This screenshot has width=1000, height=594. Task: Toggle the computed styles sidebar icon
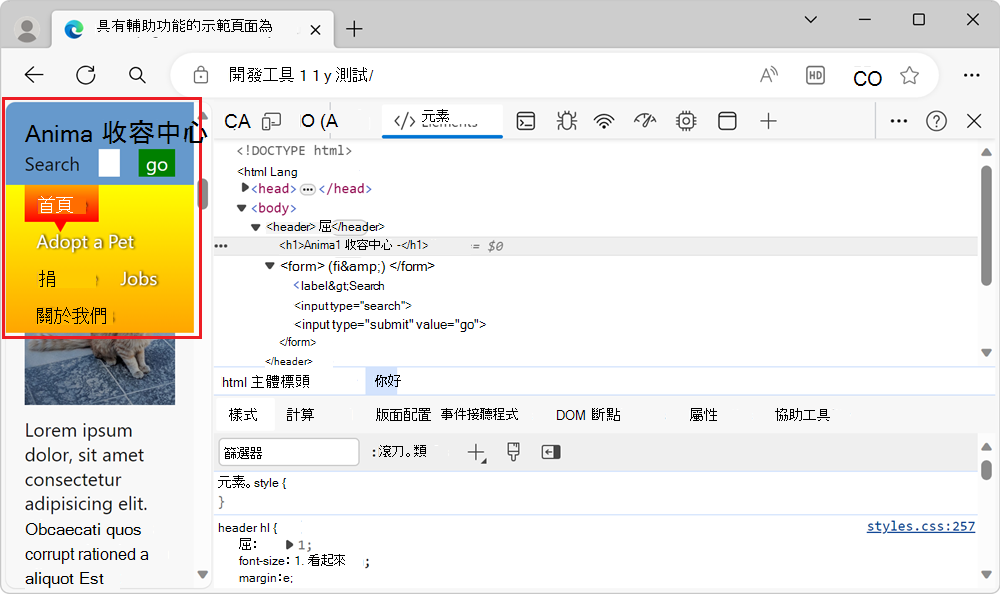click(x=551, y=452)
